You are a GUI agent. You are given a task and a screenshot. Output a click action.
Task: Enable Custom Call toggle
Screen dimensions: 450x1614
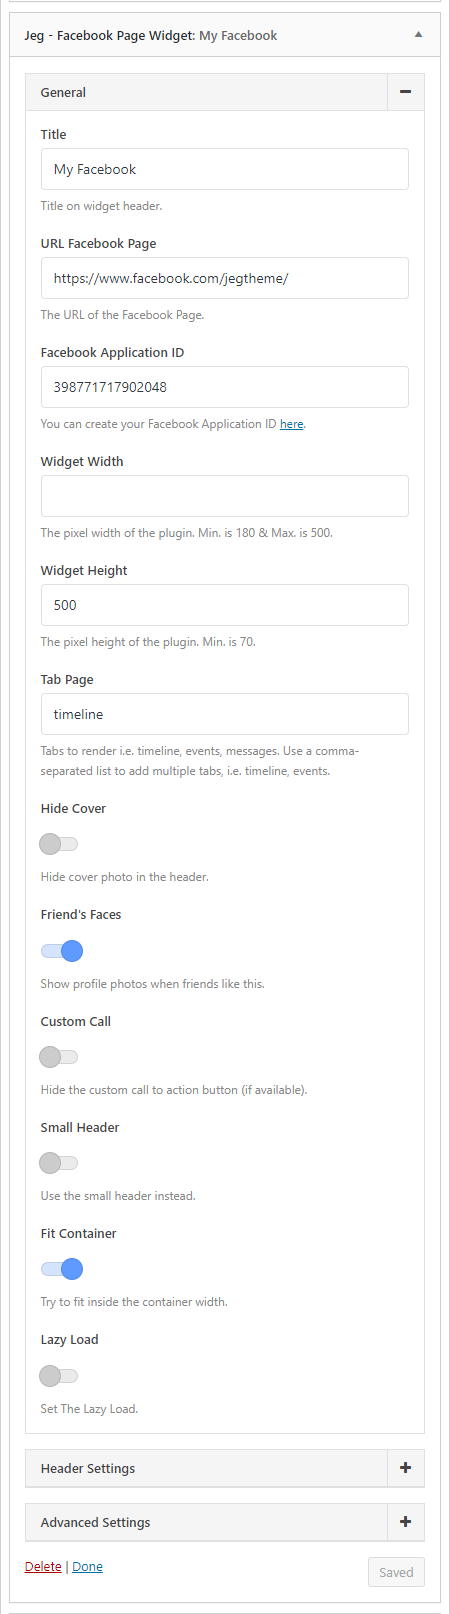[59, 1057]
